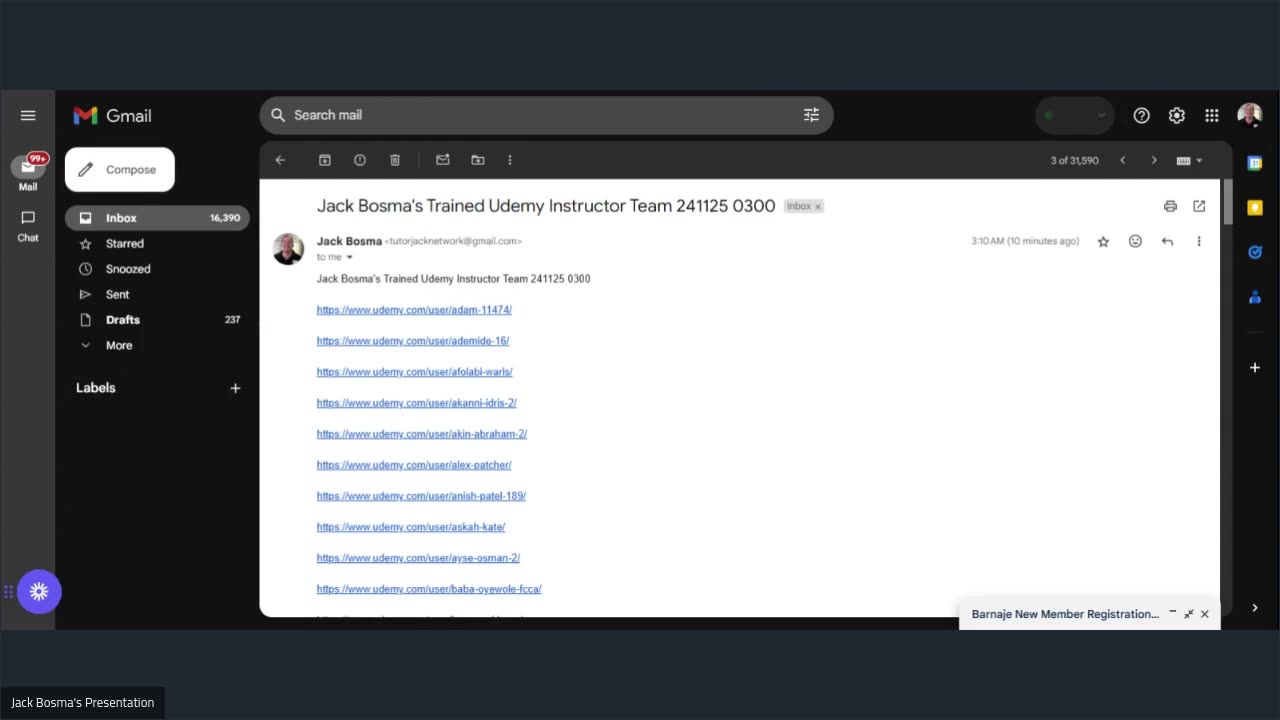The width and height of the screenshot is (1280, 720).
Task: Open the Mail section in the sidebar
Action: click(x=28, y=172)
